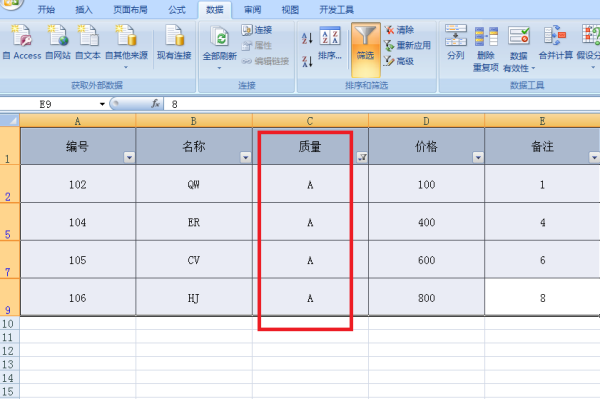Click 删除重复项 remove duplicates
The width and height of the screenshot is (600, 399).
(x=486, y=49)
